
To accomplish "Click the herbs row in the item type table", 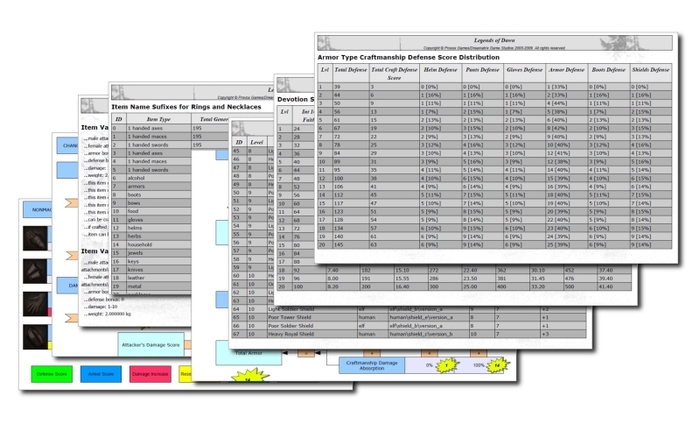I will pos(152,236).
